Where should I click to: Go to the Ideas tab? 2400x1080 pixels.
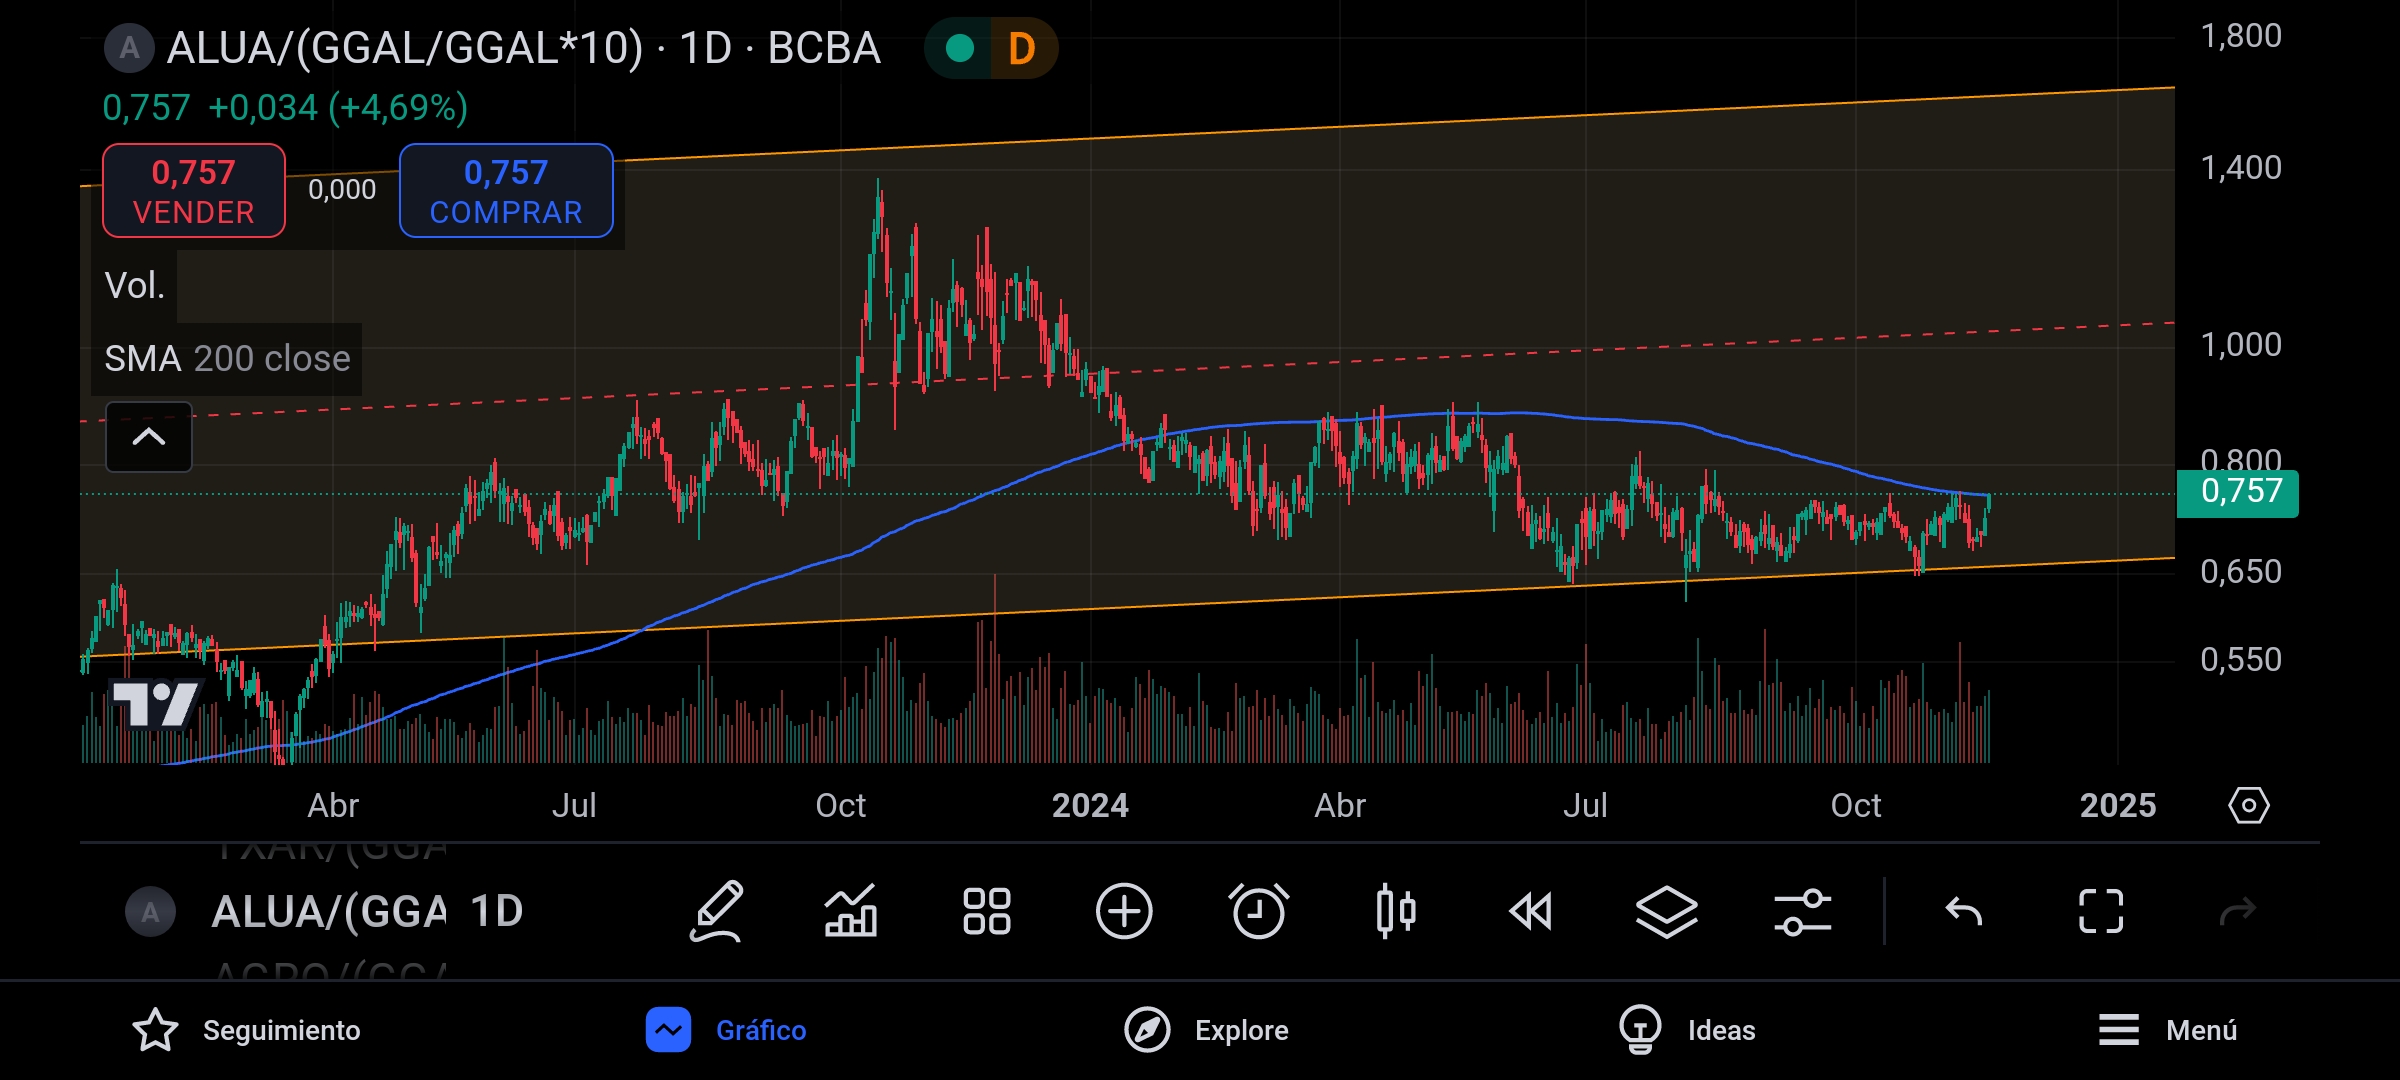1686,1030
